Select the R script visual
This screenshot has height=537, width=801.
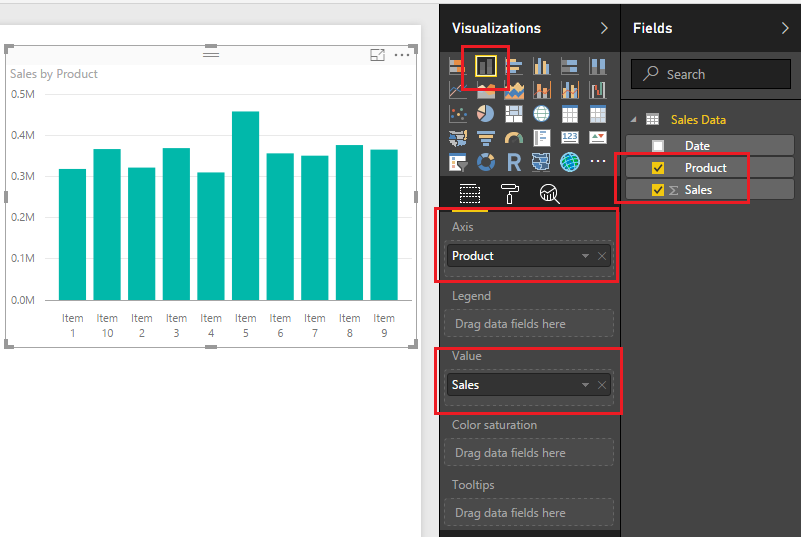pos(514,162)
